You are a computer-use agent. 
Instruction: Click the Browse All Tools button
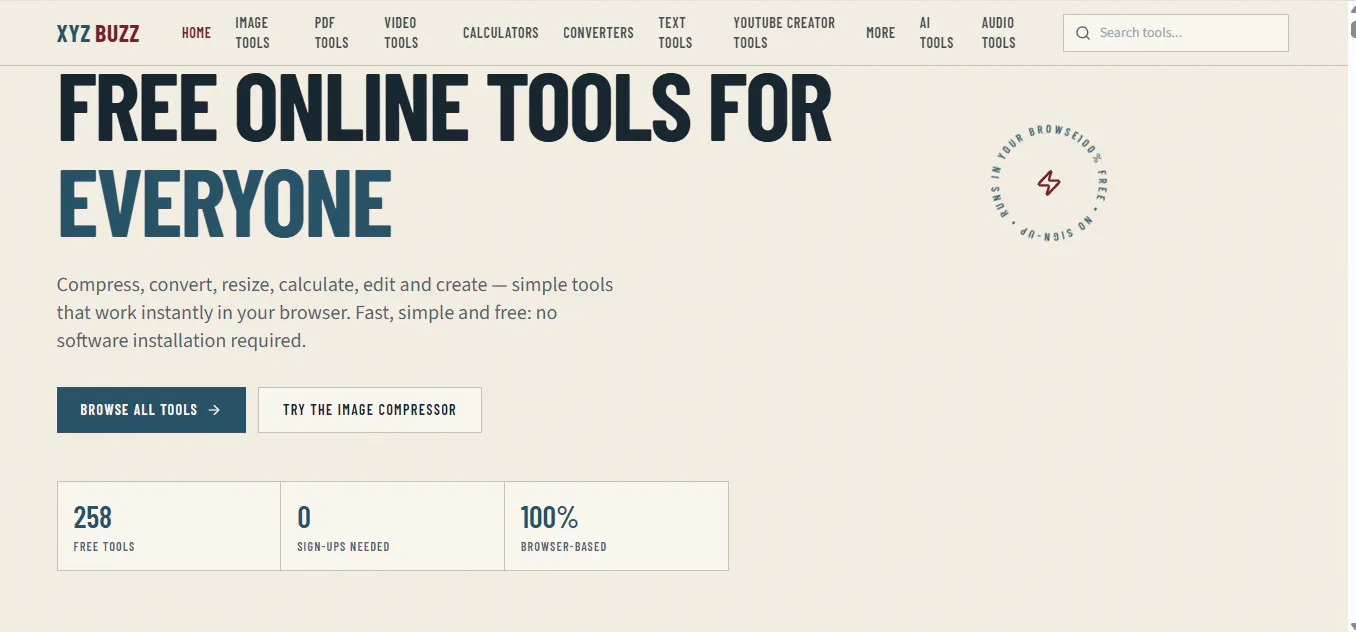[151, 410]
